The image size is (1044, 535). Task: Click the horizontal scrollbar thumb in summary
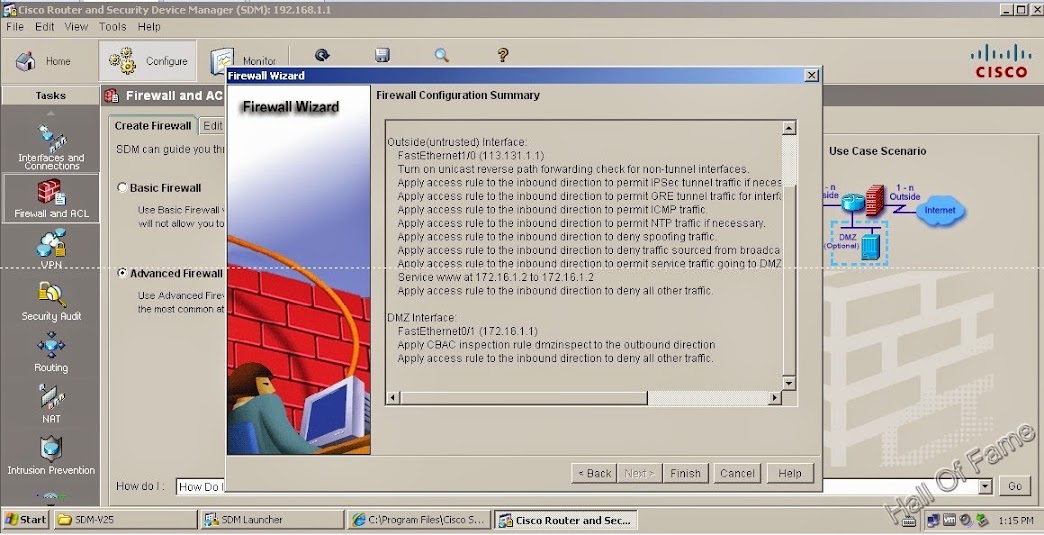(x=523, y=398)
